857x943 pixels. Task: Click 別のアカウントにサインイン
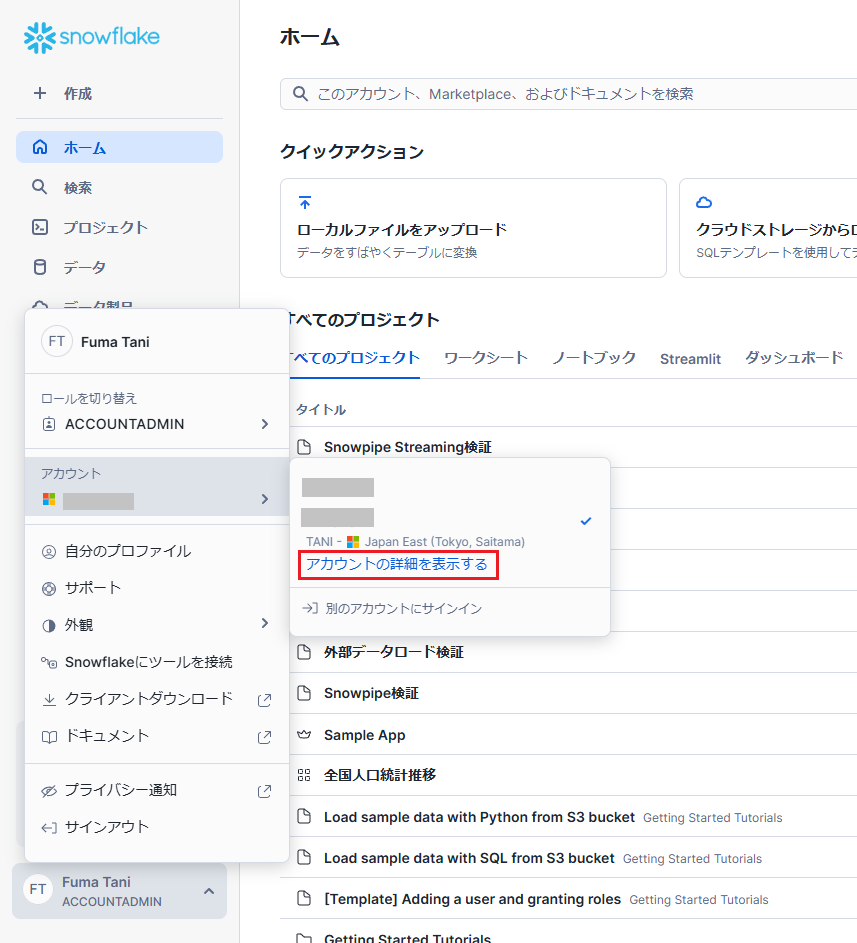[x=404, y=609]
